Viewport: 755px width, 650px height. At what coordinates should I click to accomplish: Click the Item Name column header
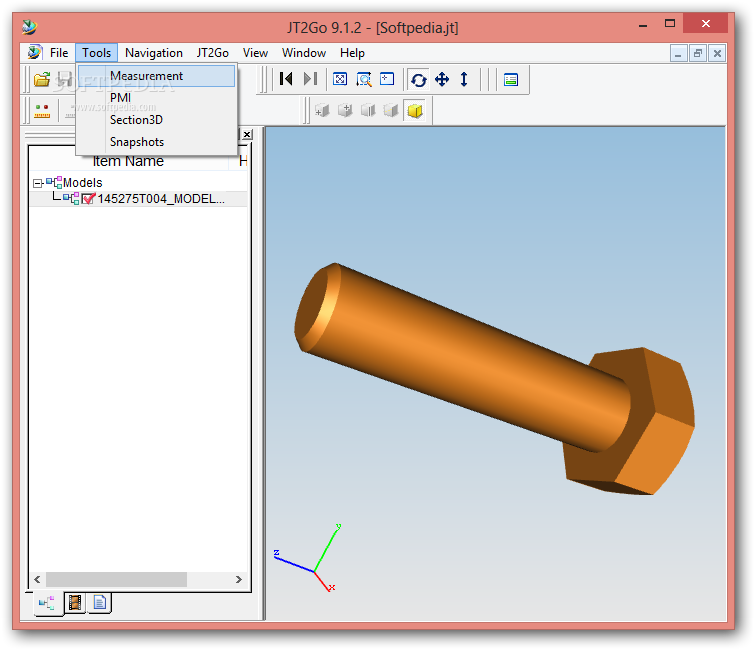pos(128,161)
